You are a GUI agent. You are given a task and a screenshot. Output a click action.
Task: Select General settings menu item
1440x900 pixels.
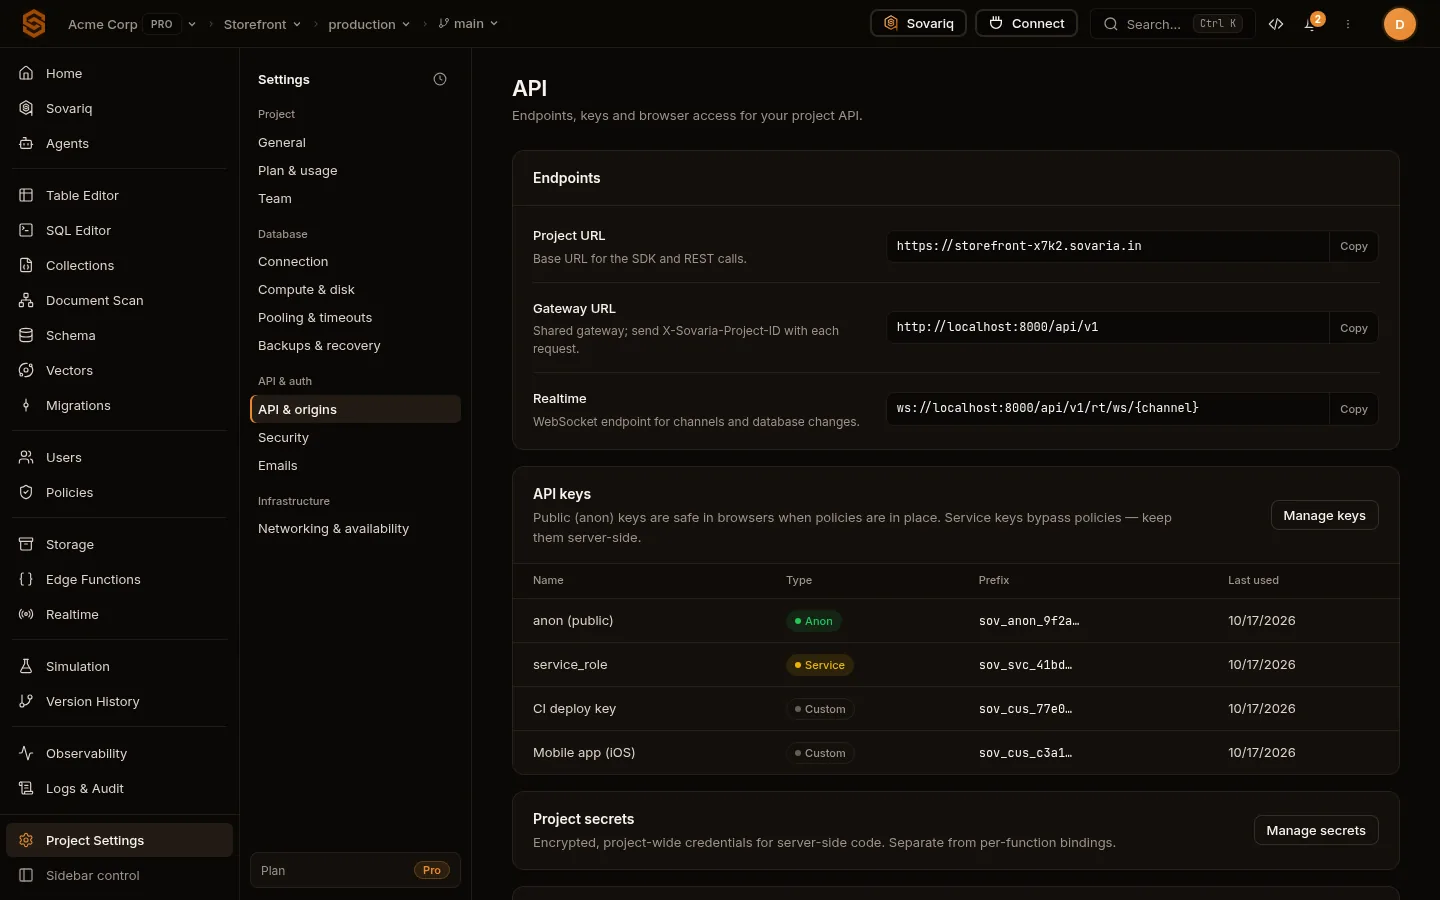[x=355, y=142]
